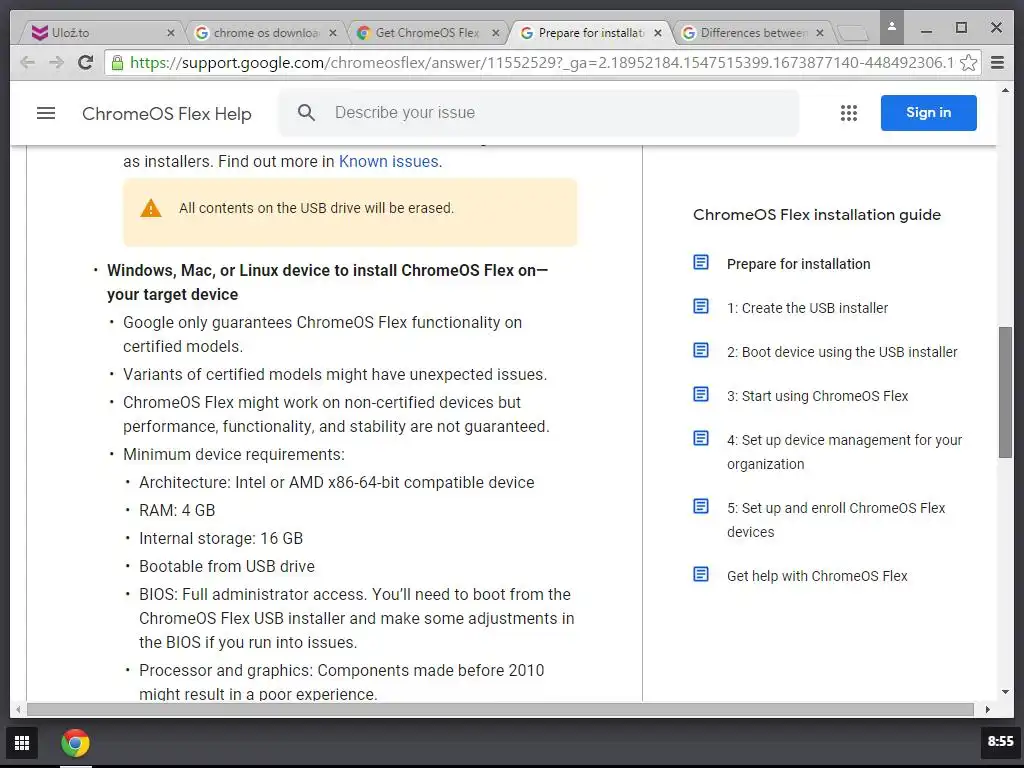Switch to the Differences between tab
This screenshot has height=768, width=1024.
(x=753, y=33)
